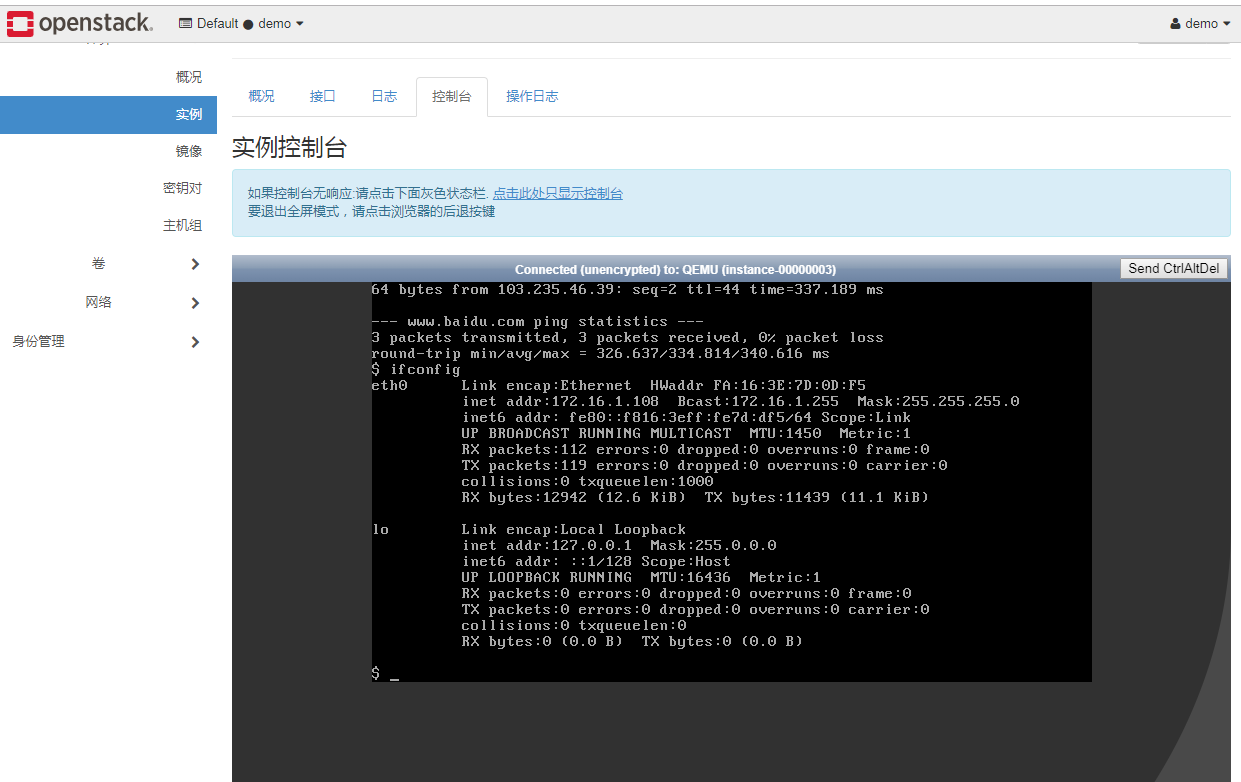
Task: Click the 点击此处只显示控制台 link
Action: pyautogui.click(x=558, y=193)
